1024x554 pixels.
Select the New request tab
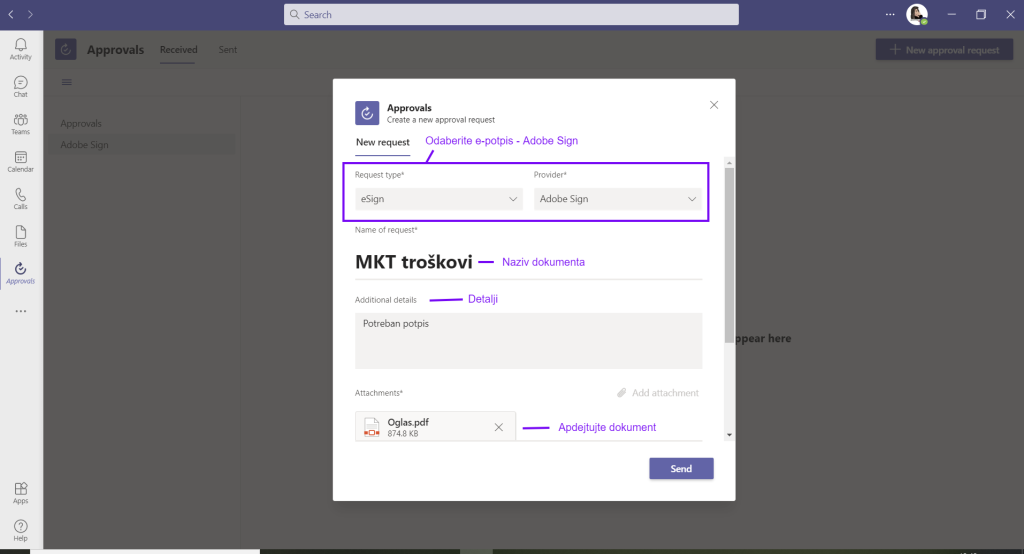tap(382, 143)
